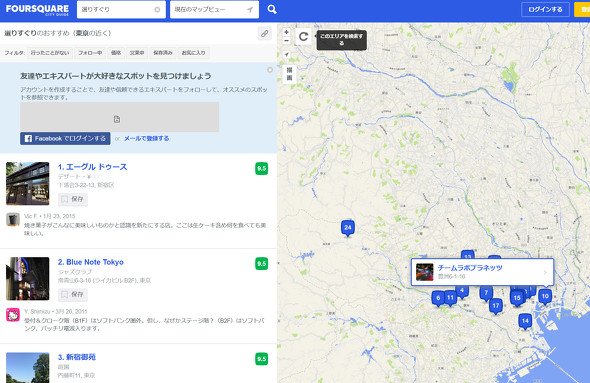Zoom out the map with the minus control
The width and height of the screenshot is (590, 383).
286,41
